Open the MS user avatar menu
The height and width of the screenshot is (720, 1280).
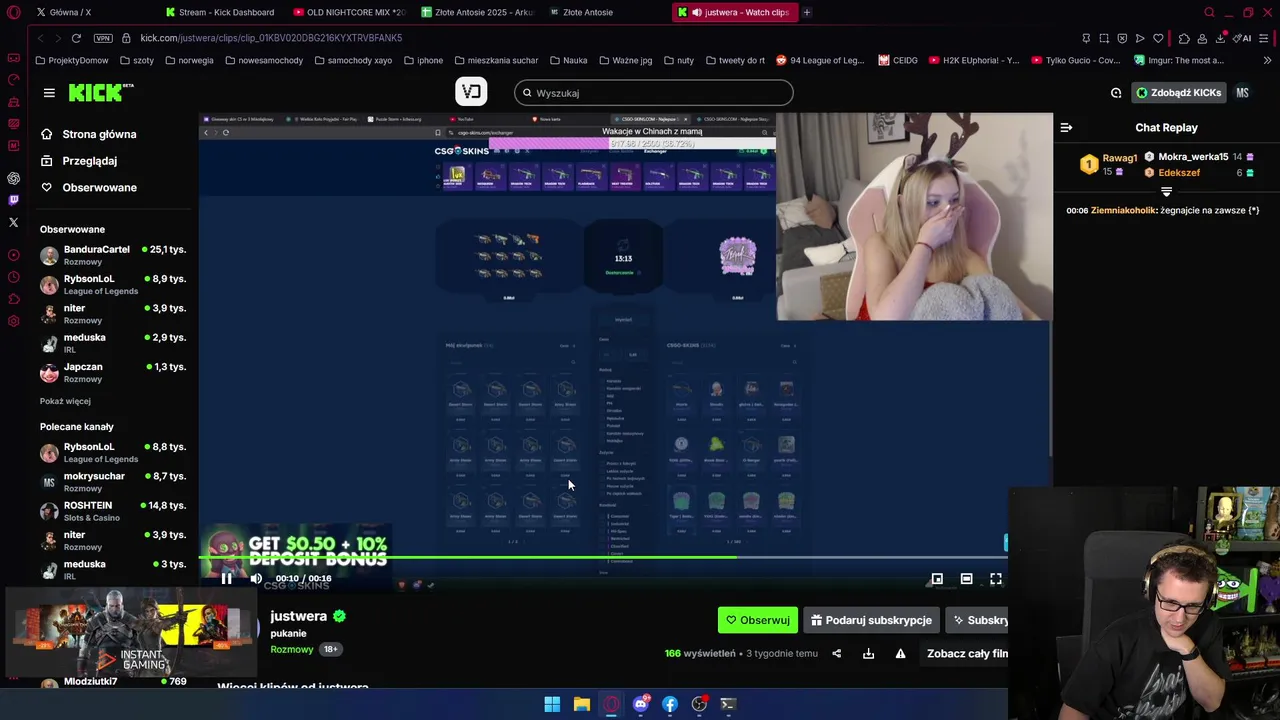(x=1242, y=93)
